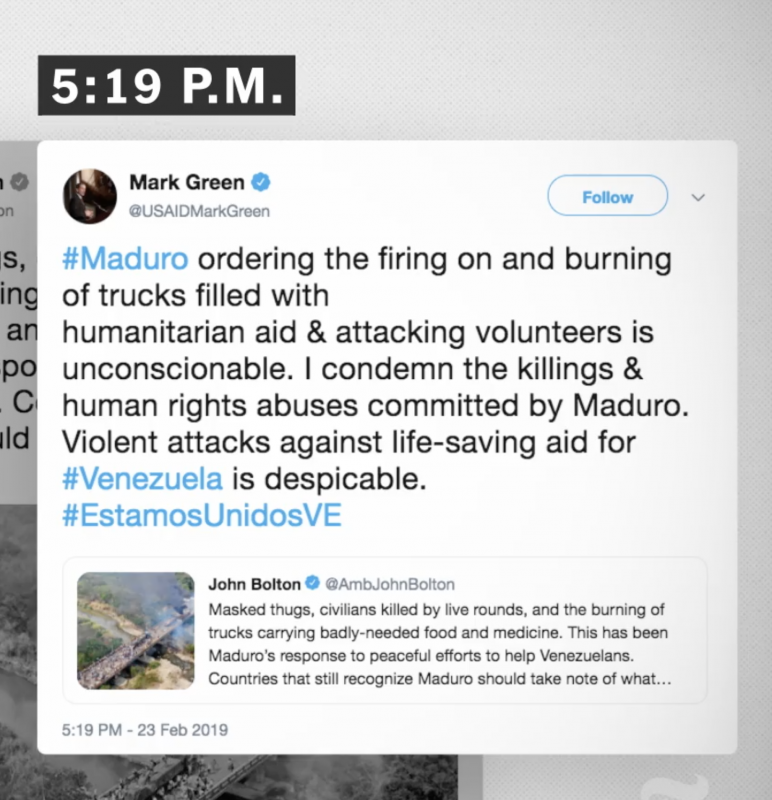772x800 pixels.
Task: Click the John Bolton name in quoted tweet
Action: click(254, 584)
